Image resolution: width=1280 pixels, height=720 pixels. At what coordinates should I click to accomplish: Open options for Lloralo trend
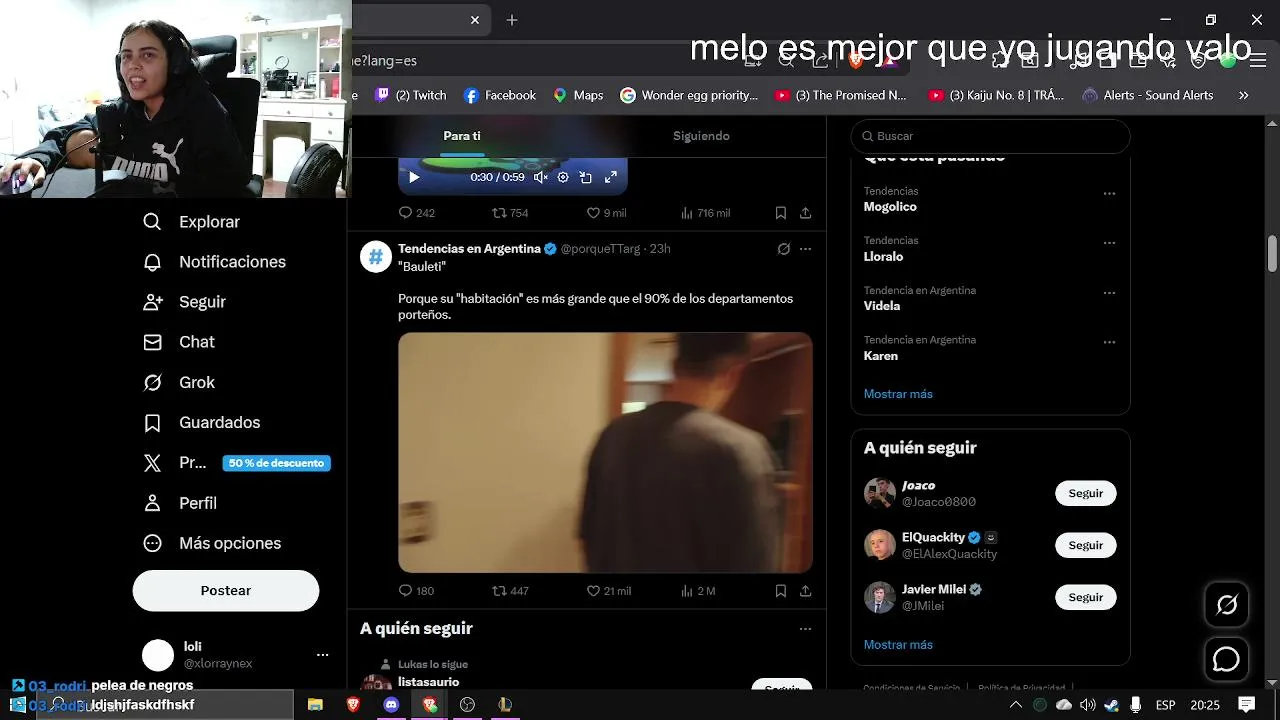1109,243
